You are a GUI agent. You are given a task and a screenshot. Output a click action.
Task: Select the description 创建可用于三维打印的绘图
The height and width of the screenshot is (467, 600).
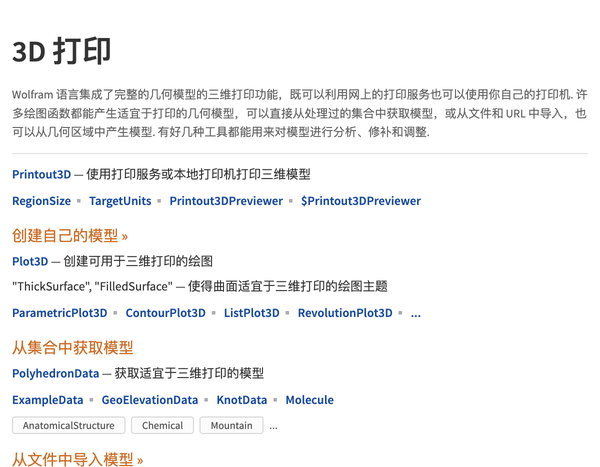point(138,261)
